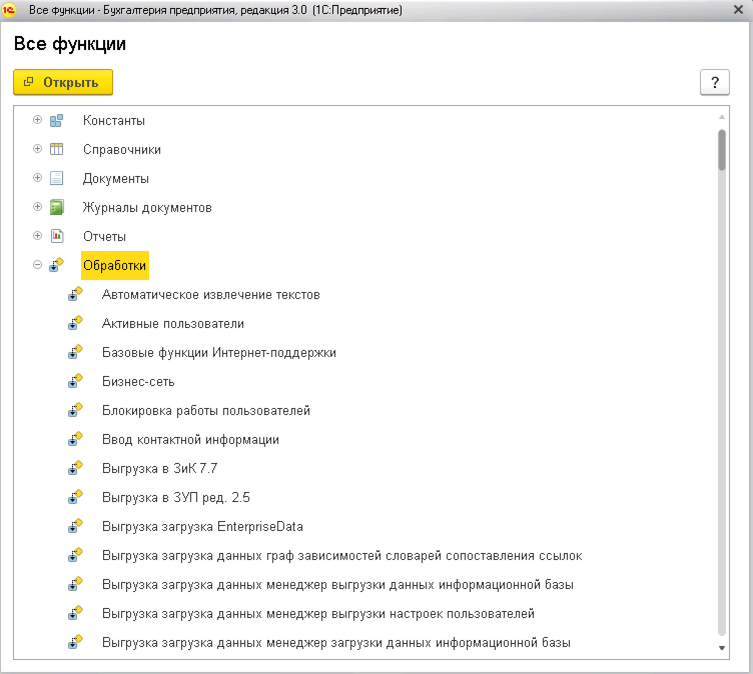Screen dimensions: 753x674
Task: Click the Журналы документов green icon
Action: click(x=57, y=207)
